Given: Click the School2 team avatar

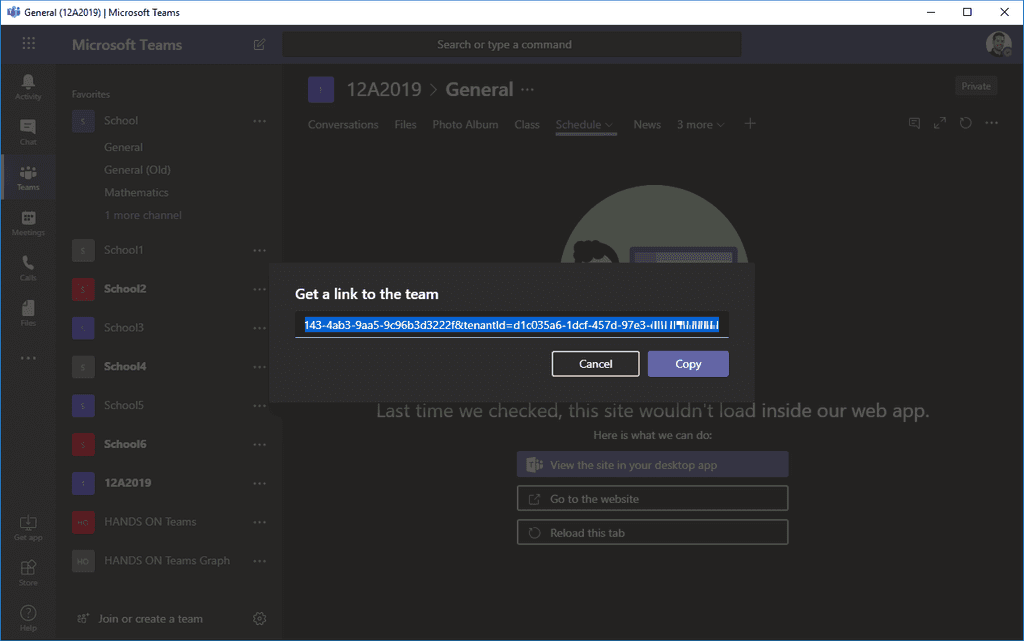Looking at the screenshot, I should pos(83,289).
